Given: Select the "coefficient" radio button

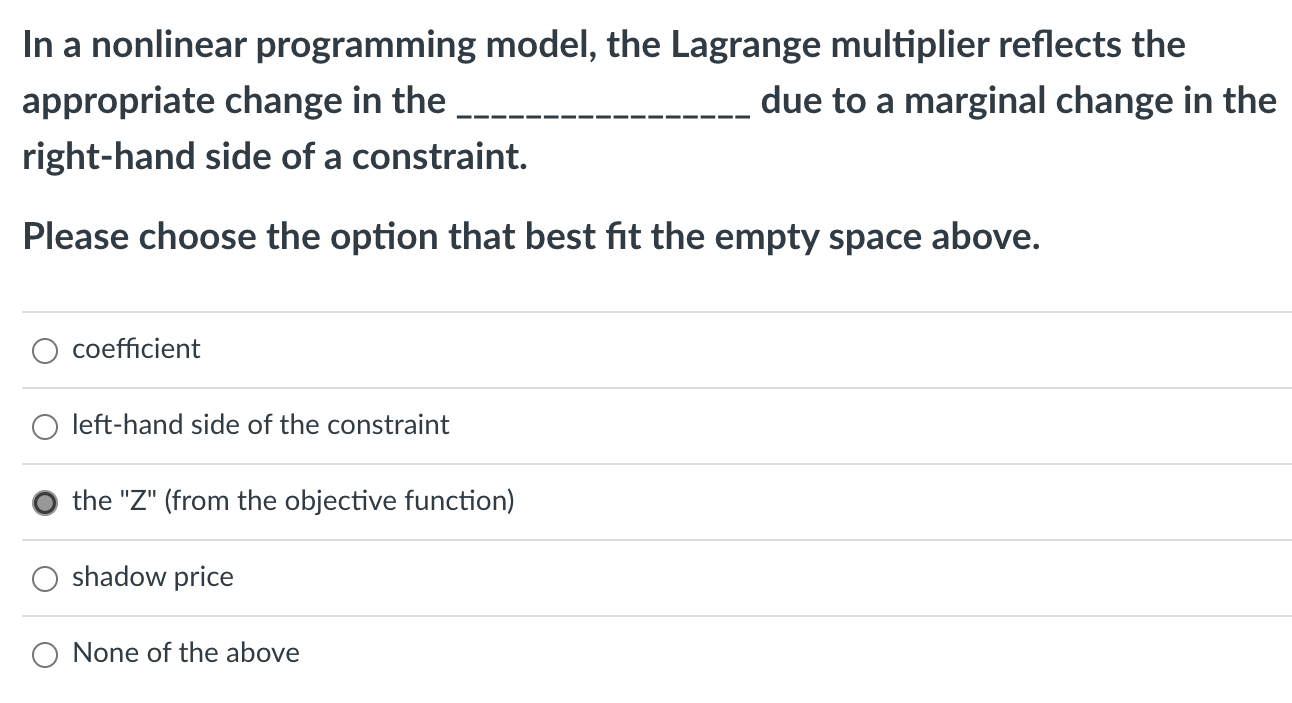Looking at the screenshot, I should pyautogui.click(x=44, y=350).
